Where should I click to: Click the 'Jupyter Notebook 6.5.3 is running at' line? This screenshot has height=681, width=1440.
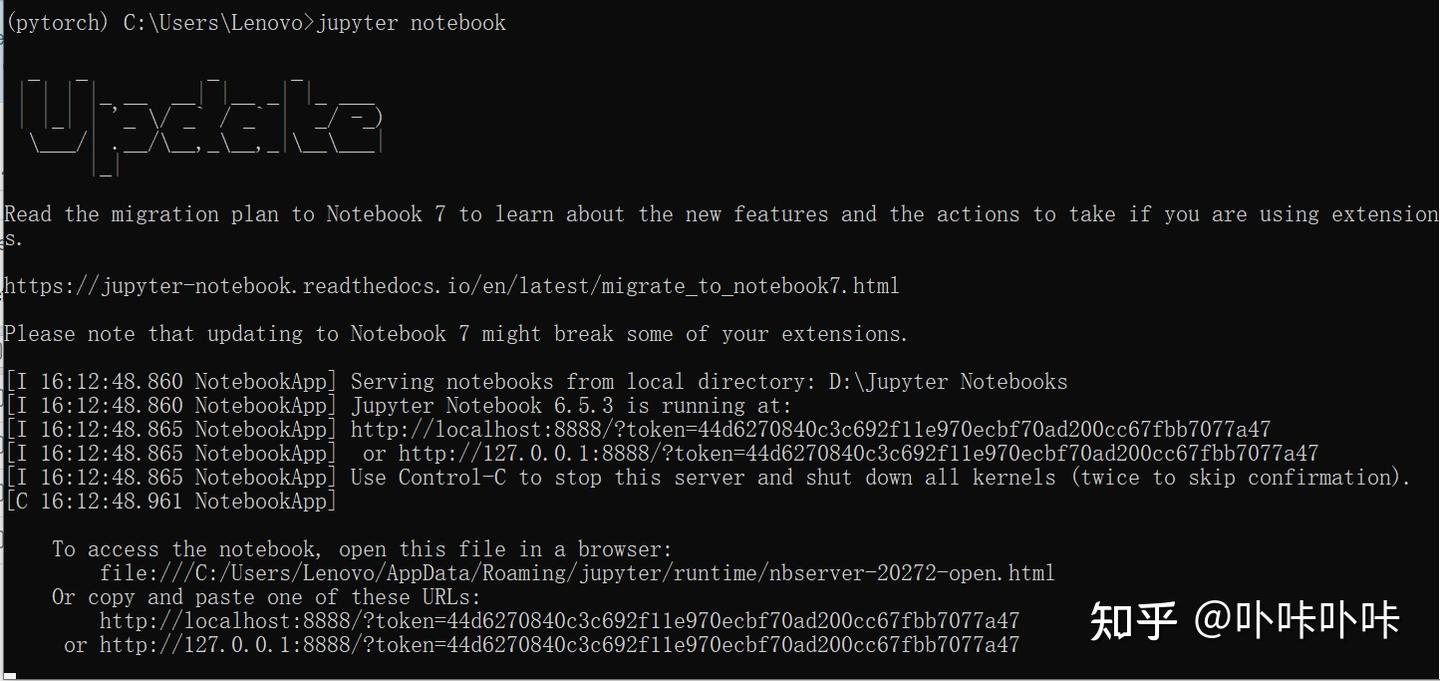click(x=570, y=406)
